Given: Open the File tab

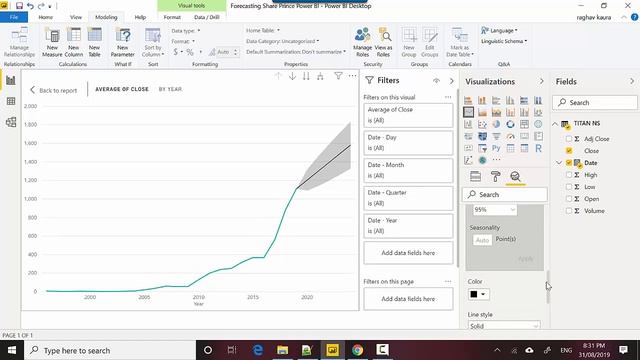Looking at the screenshot, I should coord(14,17).
